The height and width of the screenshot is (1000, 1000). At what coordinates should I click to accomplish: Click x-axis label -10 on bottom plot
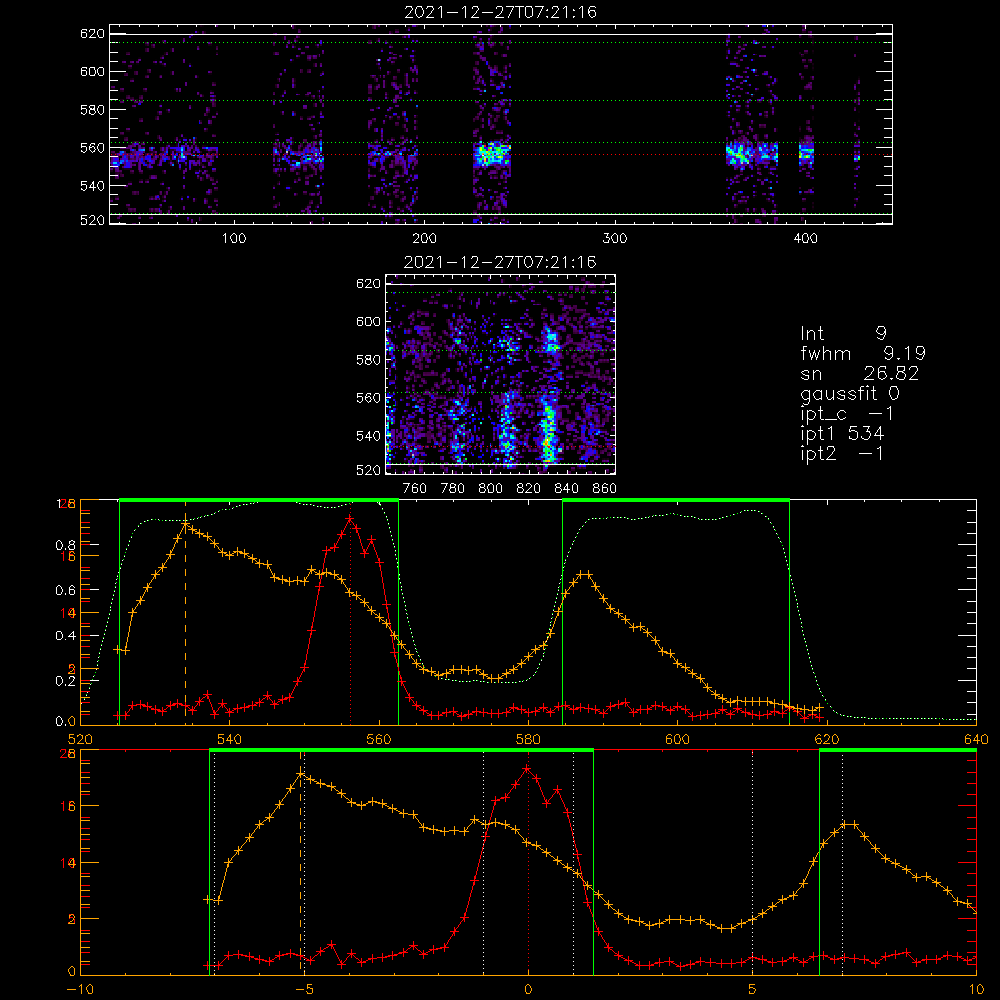click(x=80, y=990)
